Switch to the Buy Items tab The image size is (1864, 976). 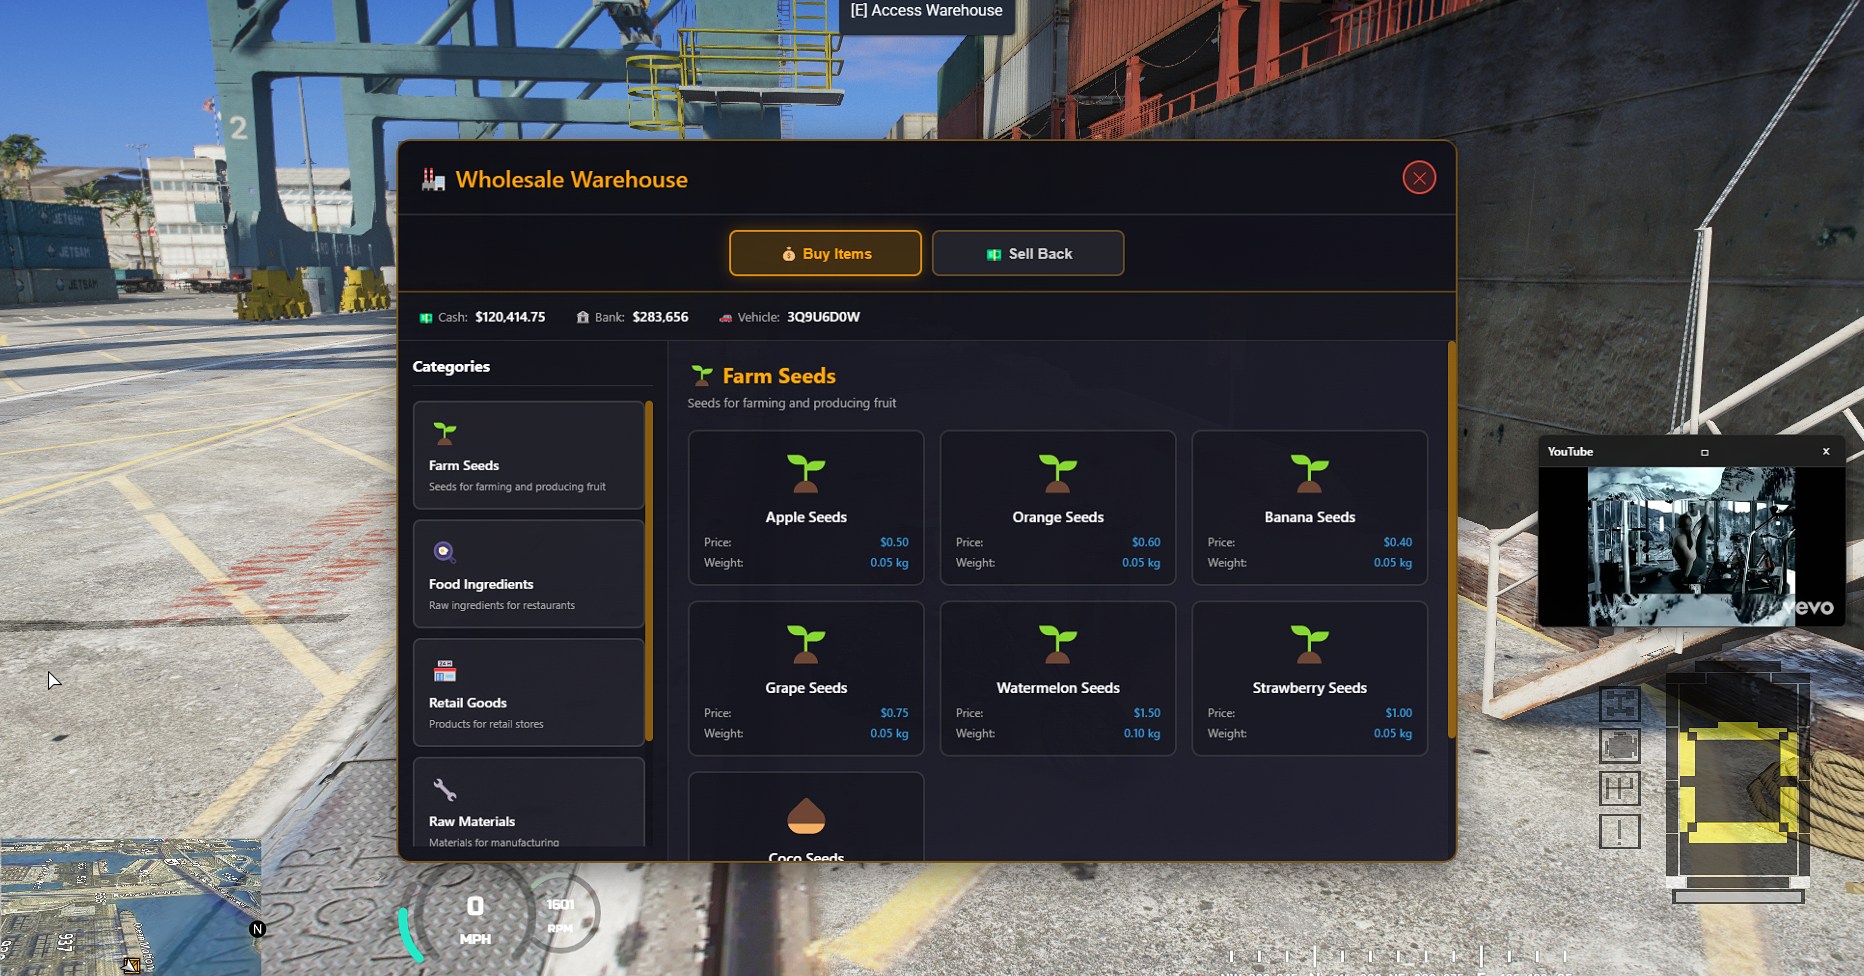(825, 253)
